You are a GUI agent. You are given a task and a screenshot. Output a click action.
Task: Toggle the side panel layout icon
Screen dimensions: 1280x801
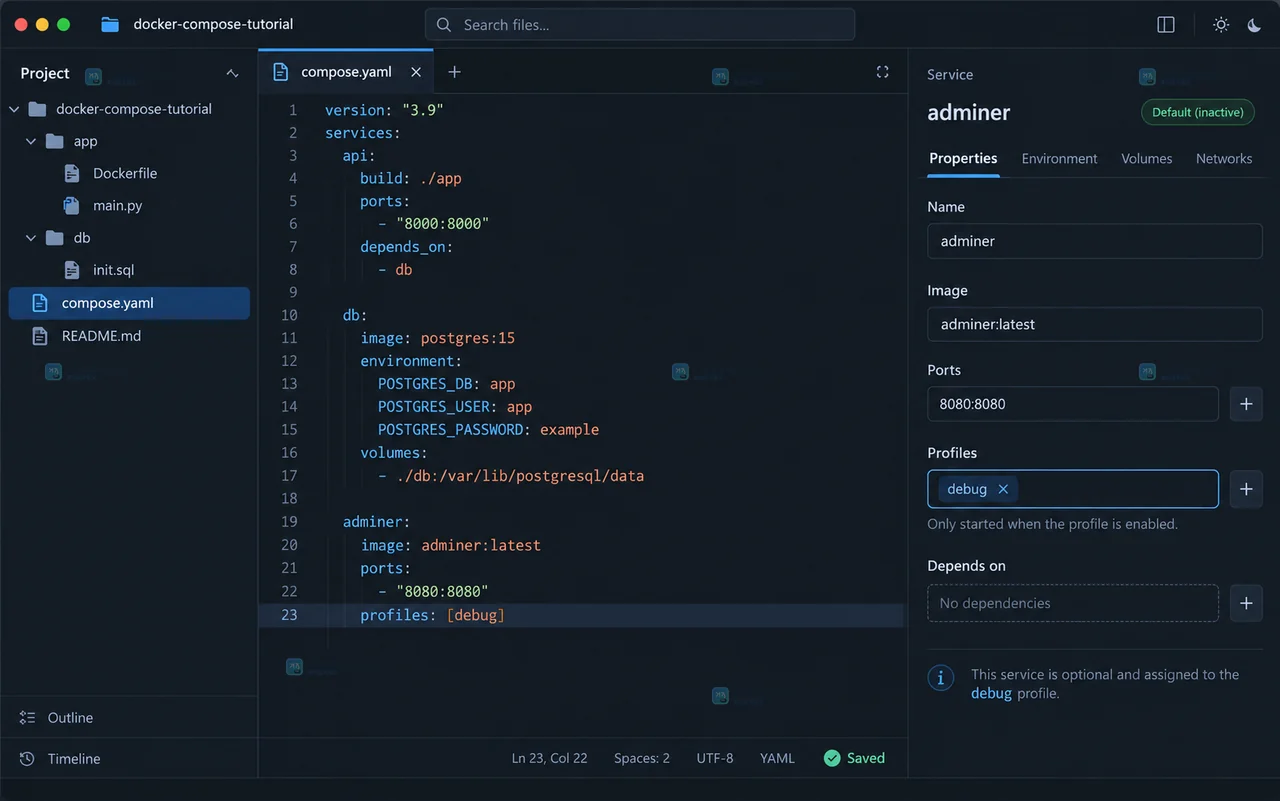(x=1166, y=25)
